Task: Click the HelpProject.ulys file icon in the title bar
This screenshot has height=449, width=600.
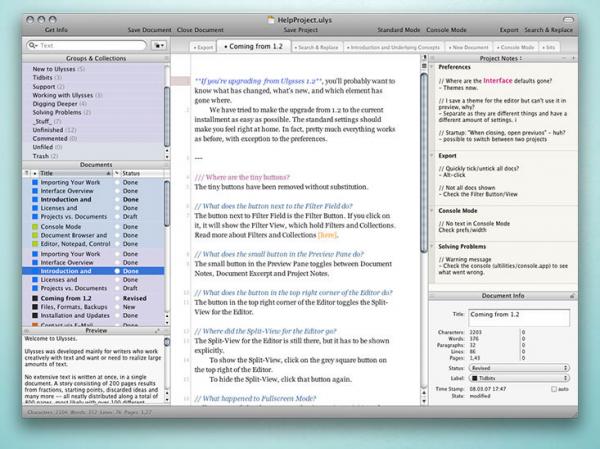Action: tap(271, 20)
